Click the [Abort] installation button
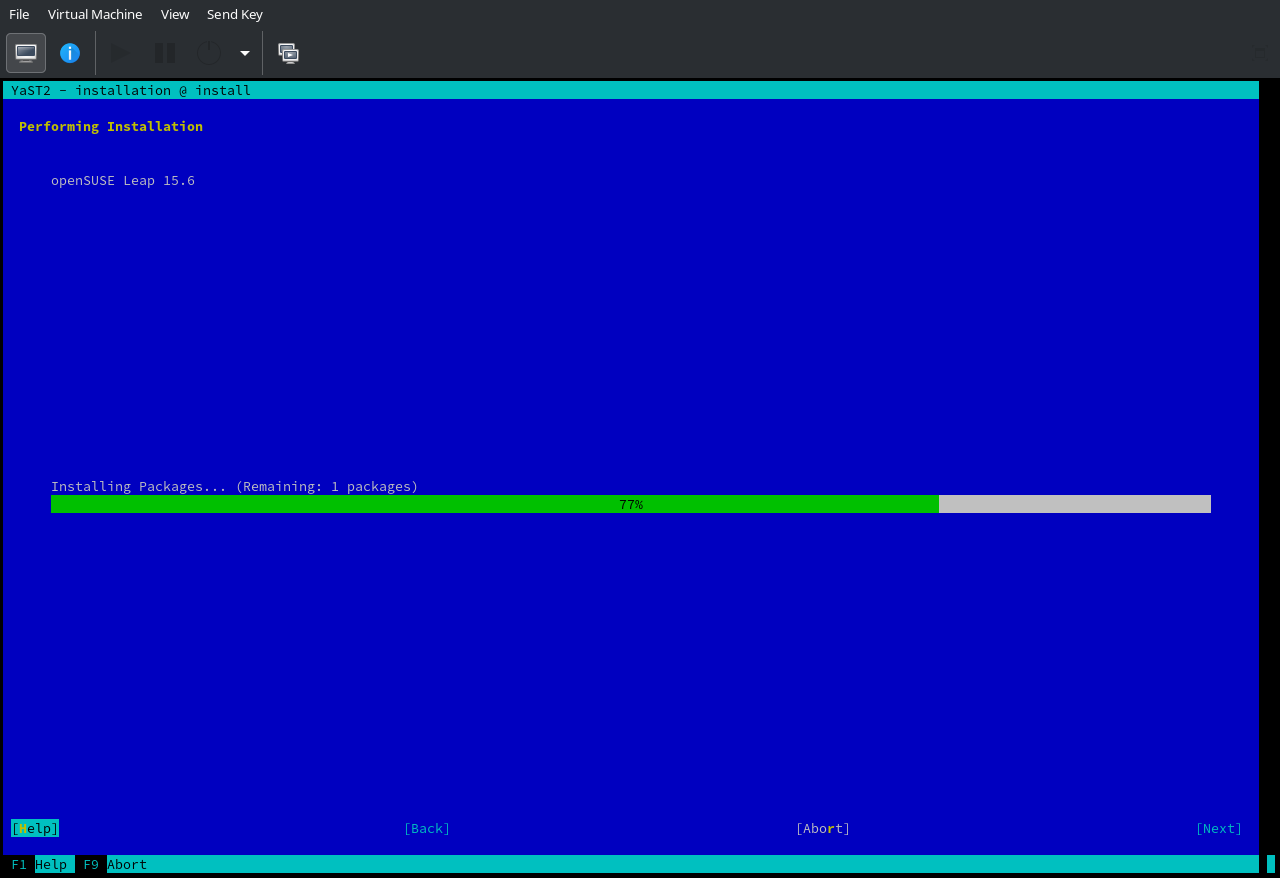Viewport: 1280px width, 878px height. pyautogui.click(x=823, y=828)
